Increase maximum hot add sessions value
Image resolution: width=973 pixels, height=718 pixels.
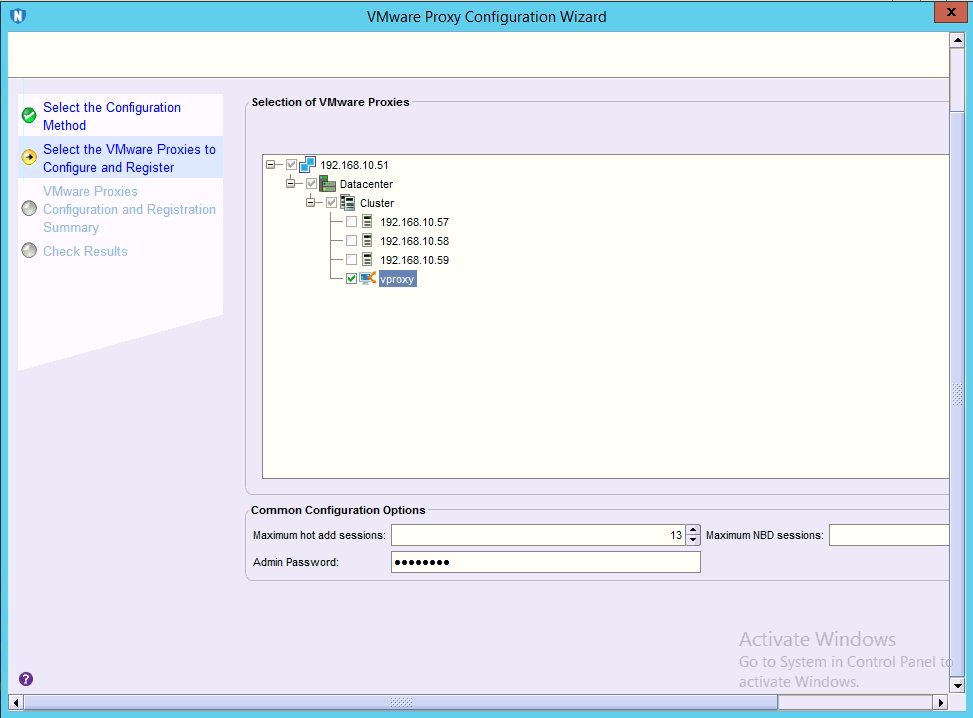pos(693,530)
